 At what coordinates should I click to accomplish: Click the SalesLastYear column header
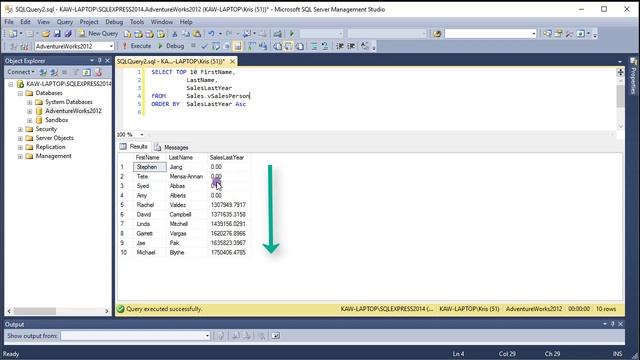pyautogui.click(x=227, y=158)
